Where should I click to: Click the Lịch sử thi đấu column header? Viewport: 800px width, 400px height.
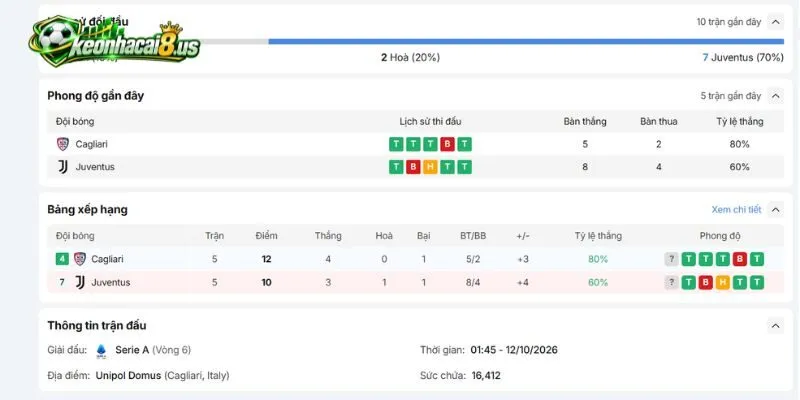(x=430, y=121)
